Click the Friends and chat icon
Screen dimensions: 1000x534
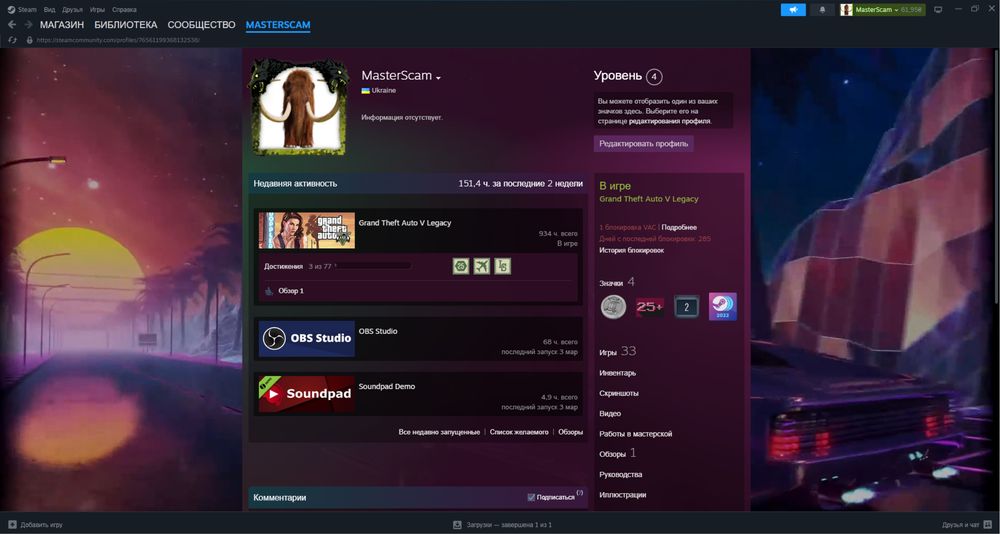pos(986,524)
